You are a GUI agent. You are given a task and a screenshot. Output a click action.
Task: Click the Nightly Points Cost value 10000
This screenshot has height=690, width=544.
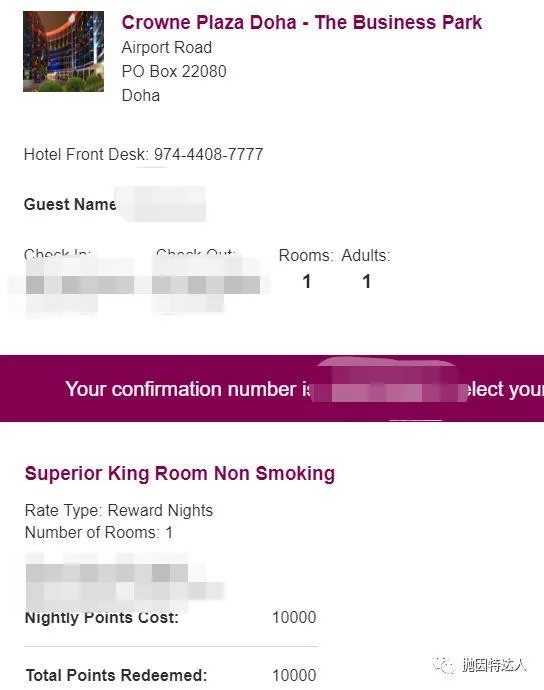point(294,617)
